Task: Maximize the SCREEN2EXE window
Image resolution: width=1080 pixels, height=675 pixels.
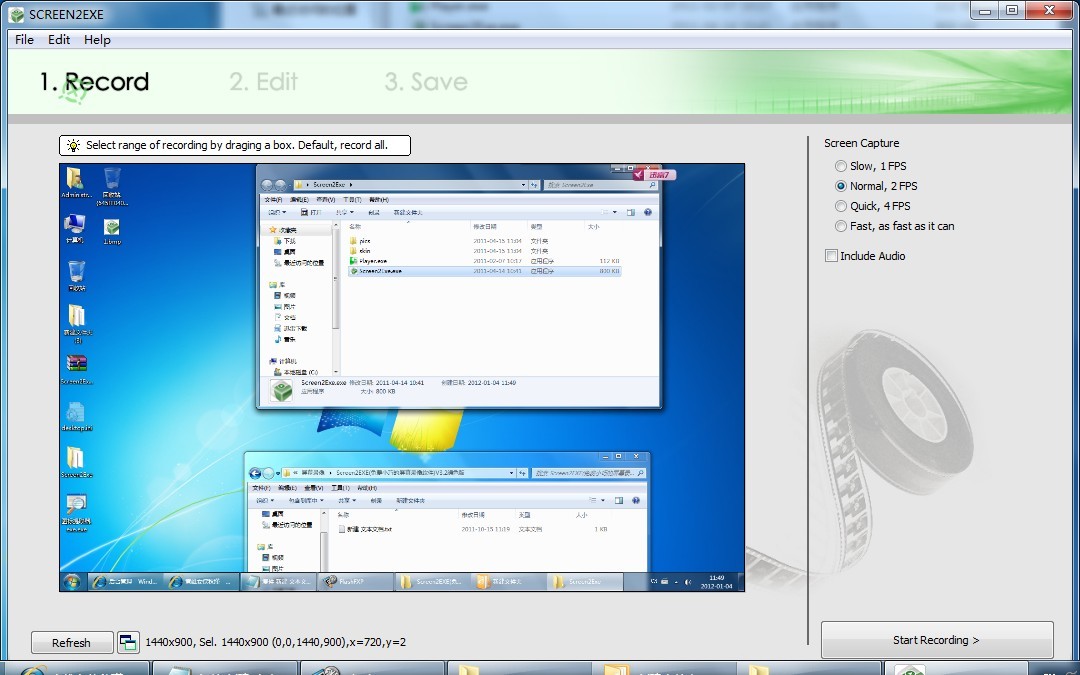Action: 1012,11
